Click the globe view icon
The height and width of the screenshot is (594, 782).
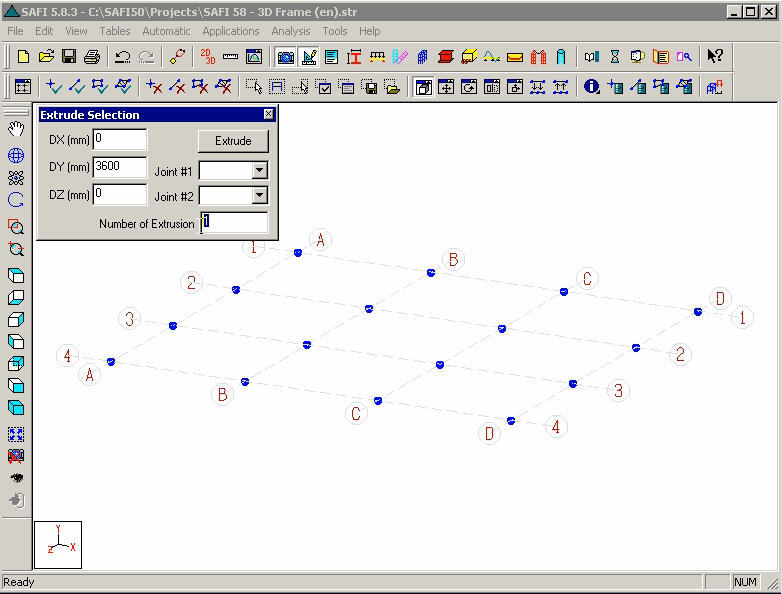pos(16,156)
